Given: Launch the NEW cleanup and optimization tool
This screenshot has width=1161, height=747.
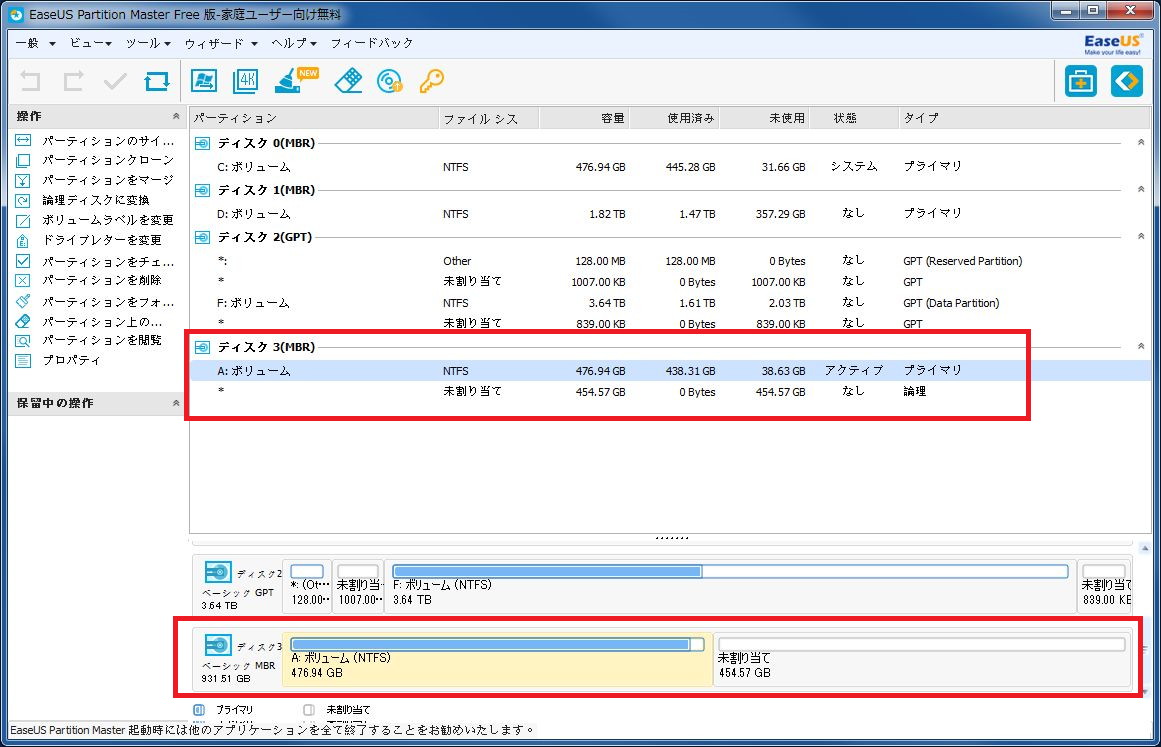Looking at the screenshot, I should [295, 80].
